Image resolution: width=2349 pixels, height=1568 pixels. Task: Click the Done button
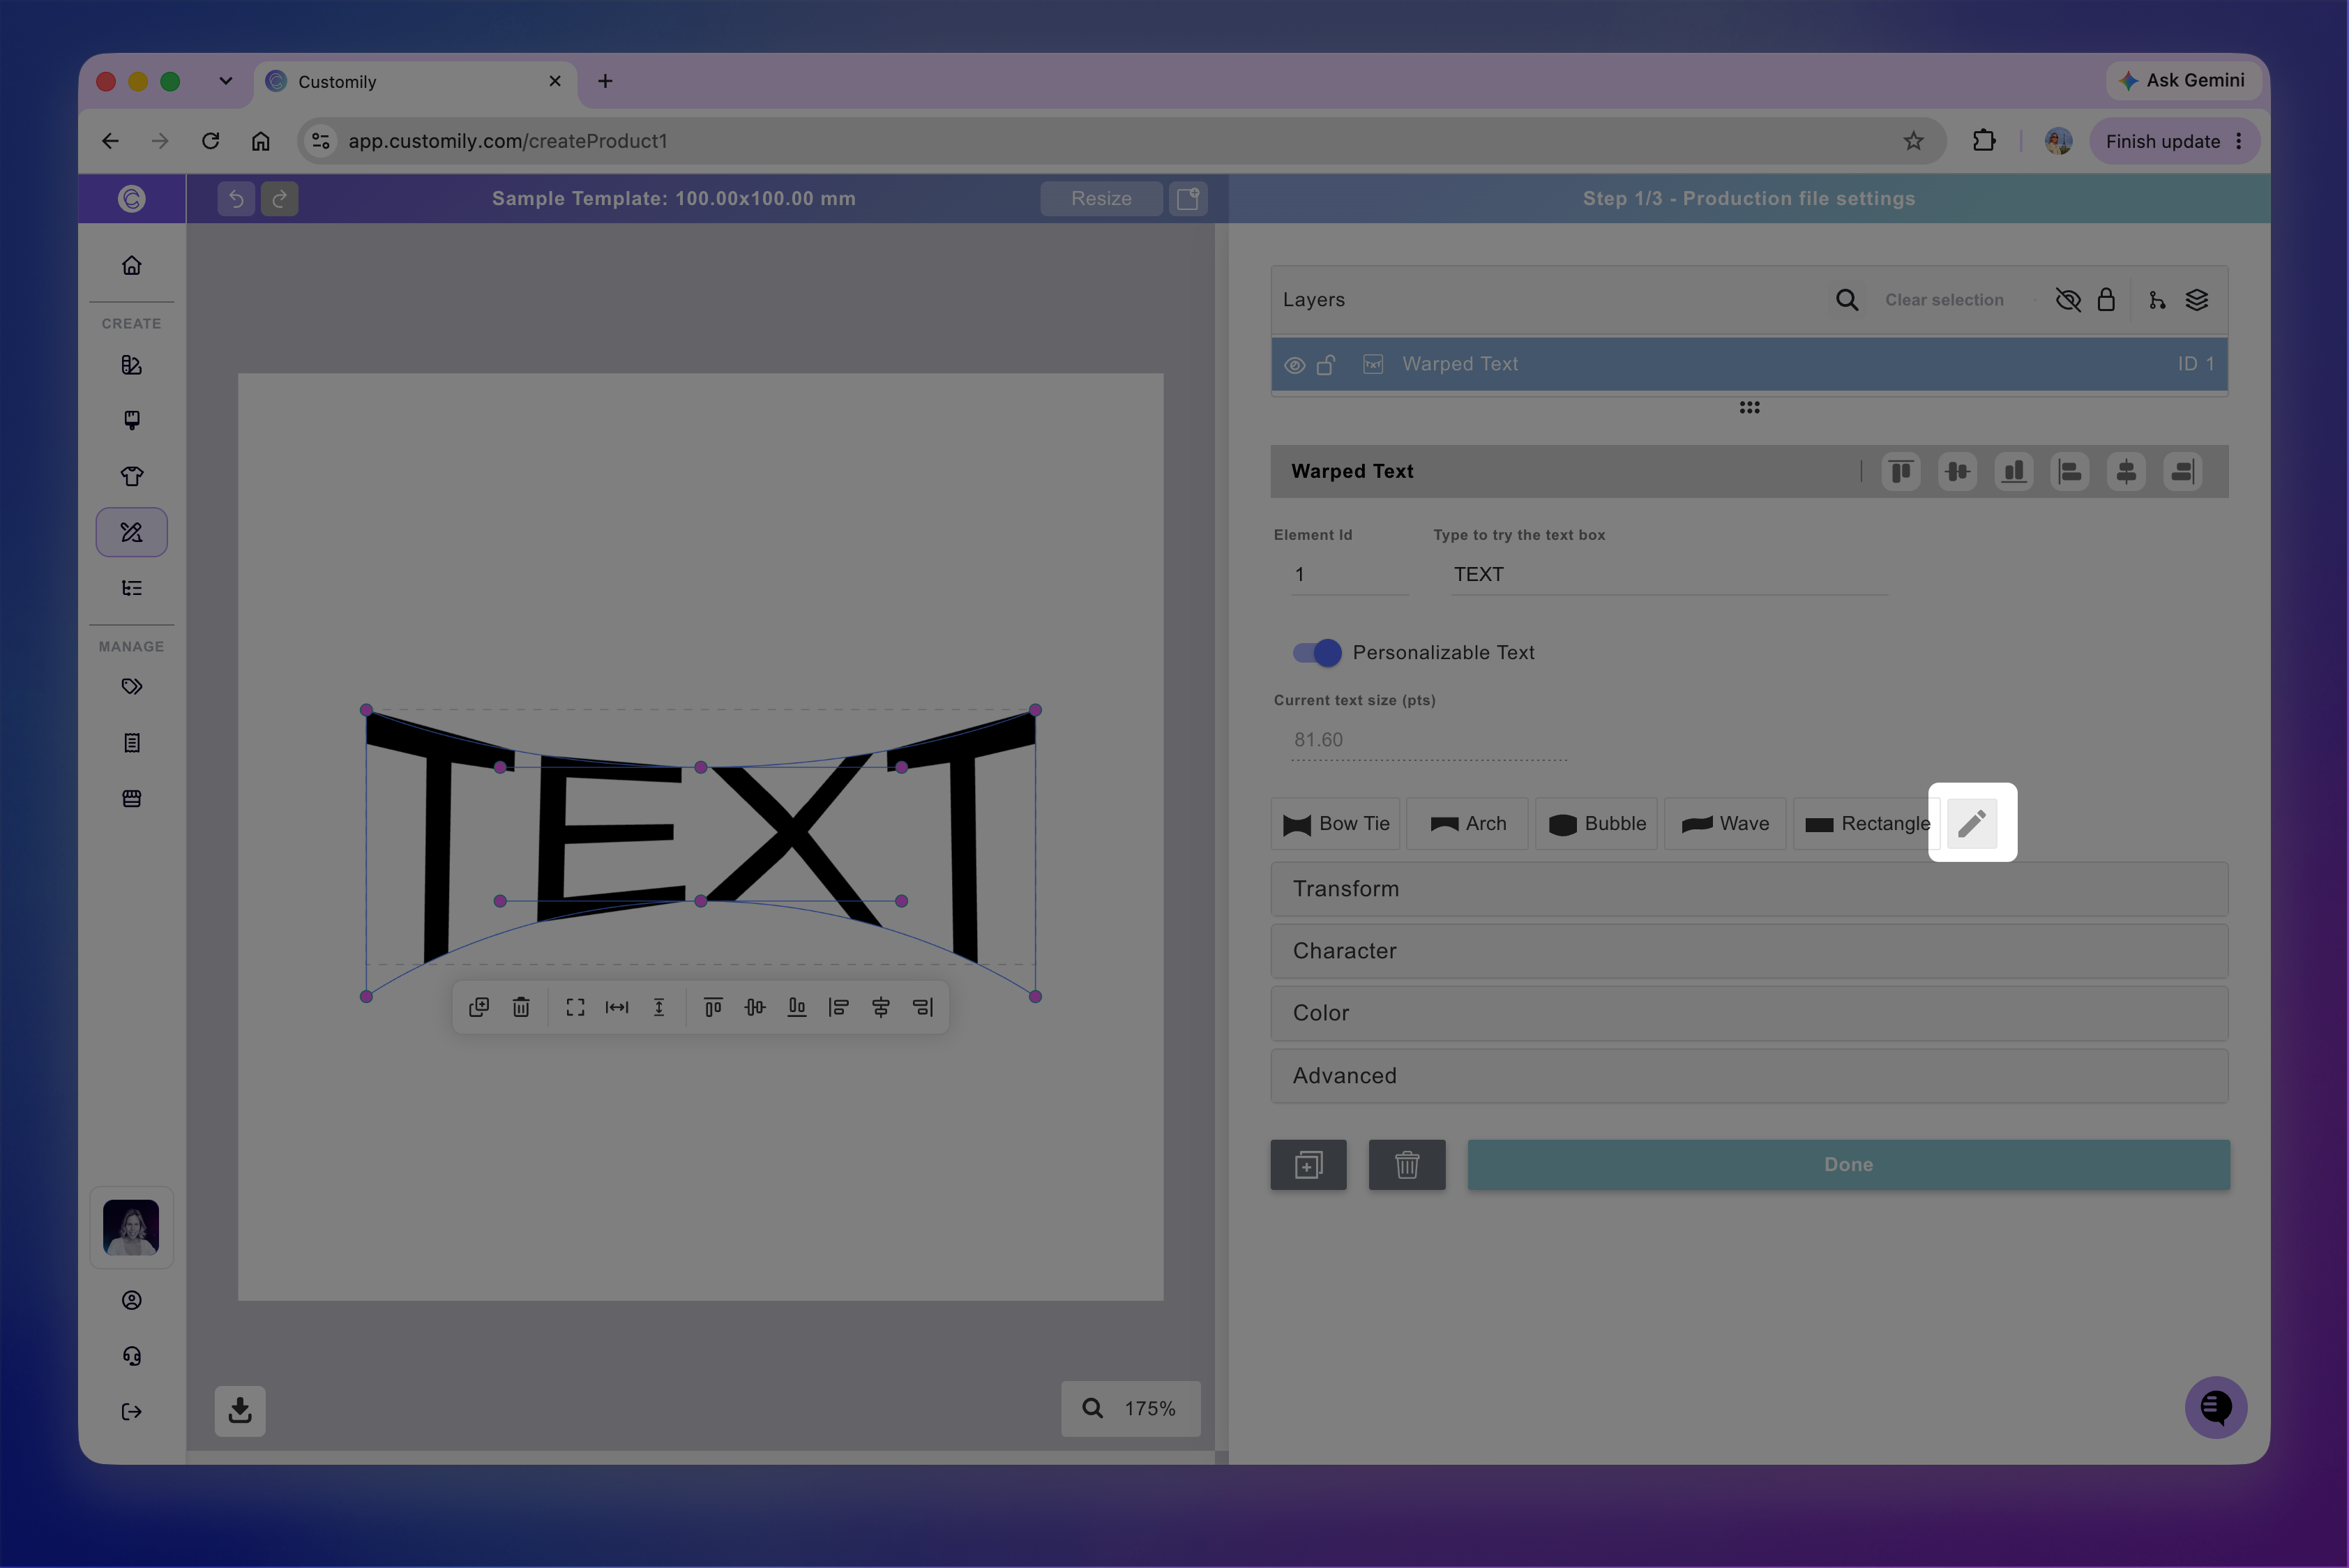(1848, 1165)
